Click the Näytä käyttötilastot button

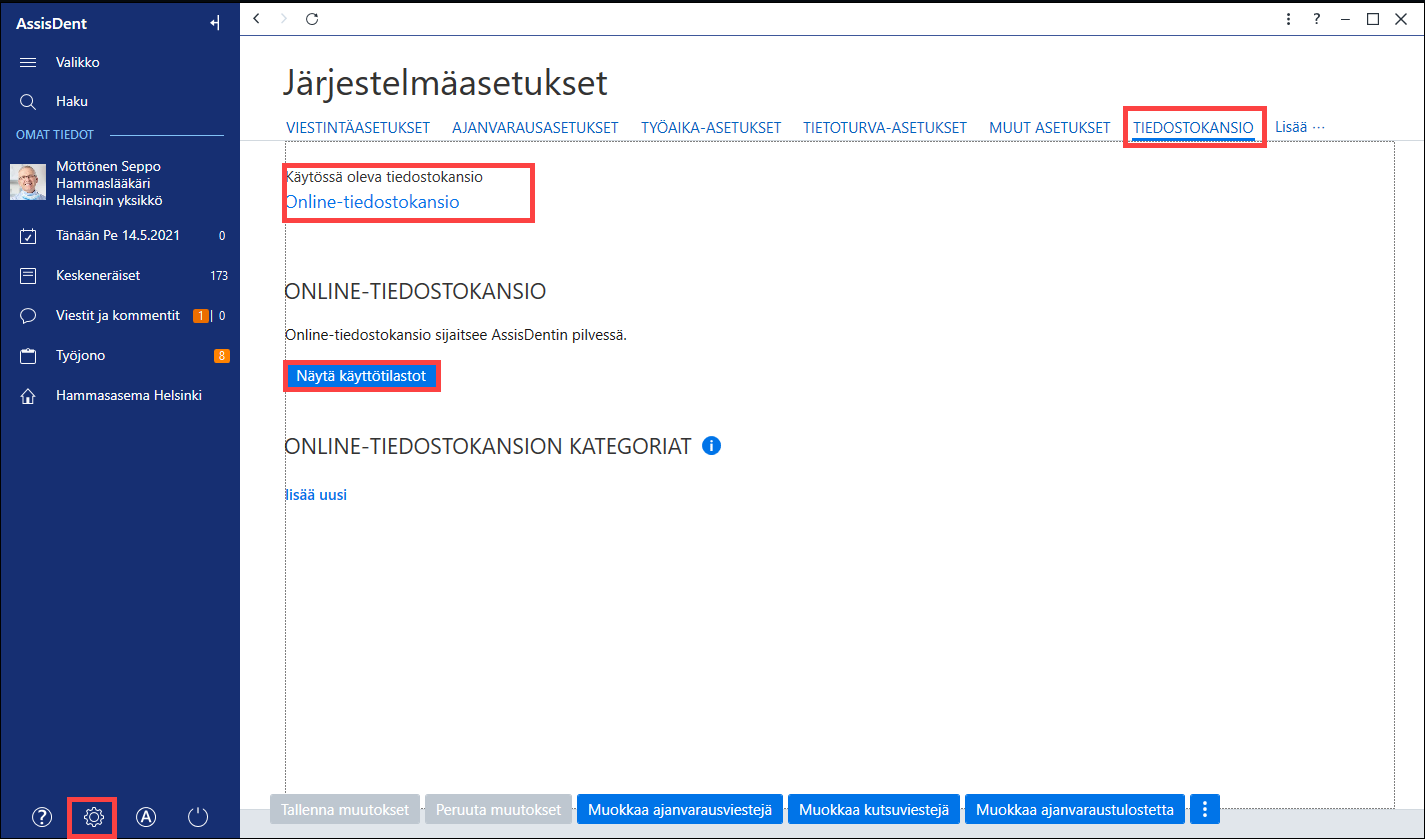click(361, 376)
